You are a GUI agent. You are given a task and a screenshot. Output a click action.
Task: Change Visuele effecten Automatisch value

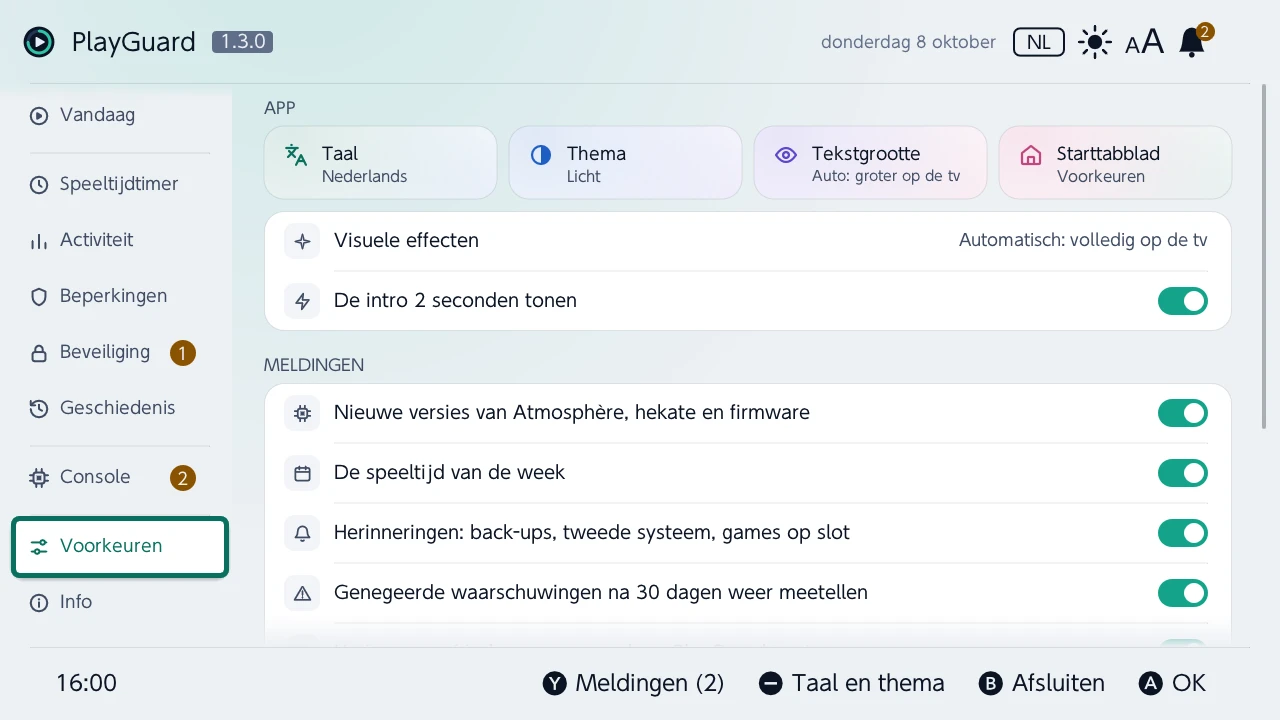1083,240
